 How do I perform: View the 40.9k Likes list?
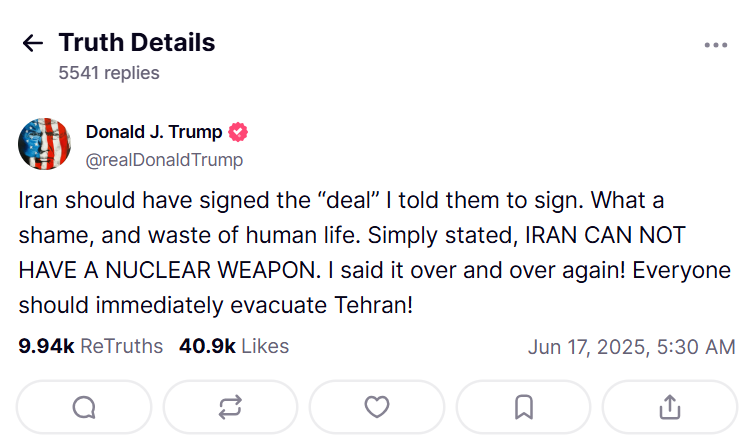coord(234,347)
